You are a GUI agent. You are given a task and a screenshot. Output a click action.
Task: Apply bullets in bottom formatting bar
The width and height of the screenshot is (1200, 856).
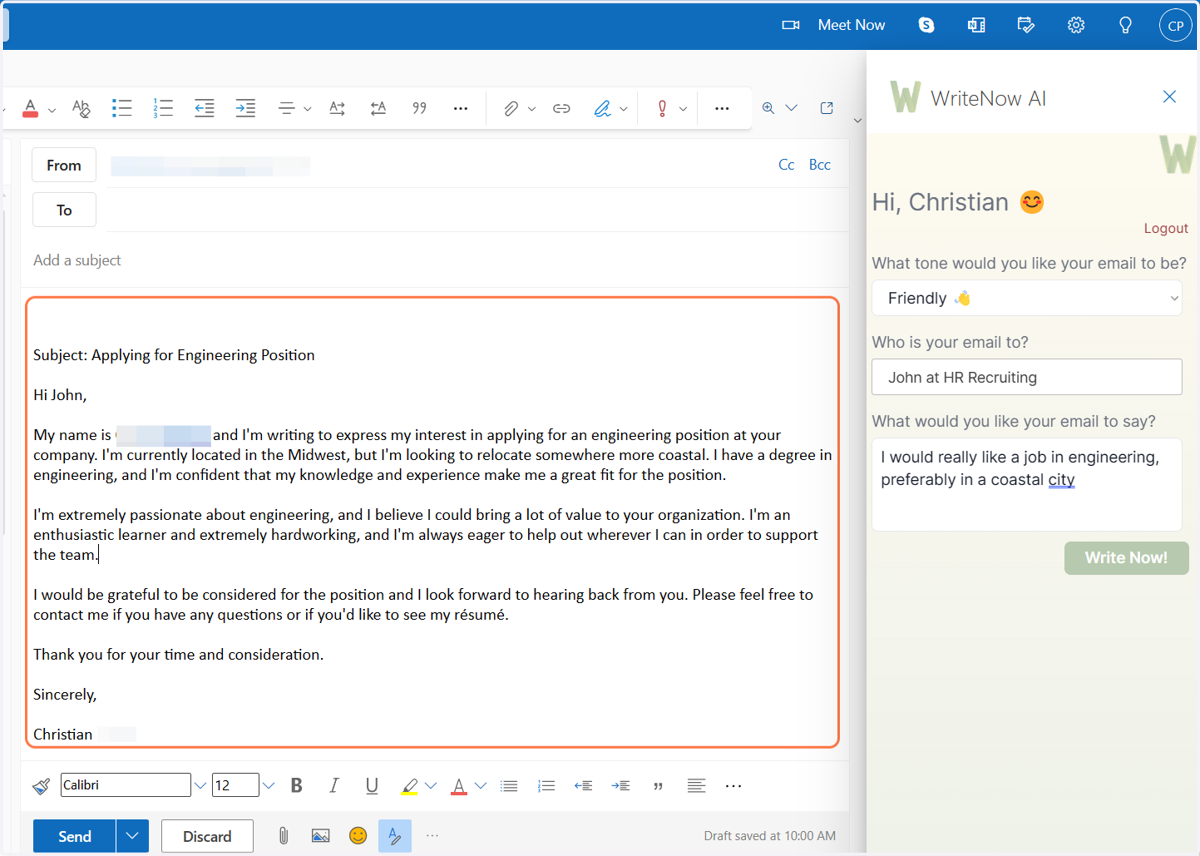coord(509,786)
